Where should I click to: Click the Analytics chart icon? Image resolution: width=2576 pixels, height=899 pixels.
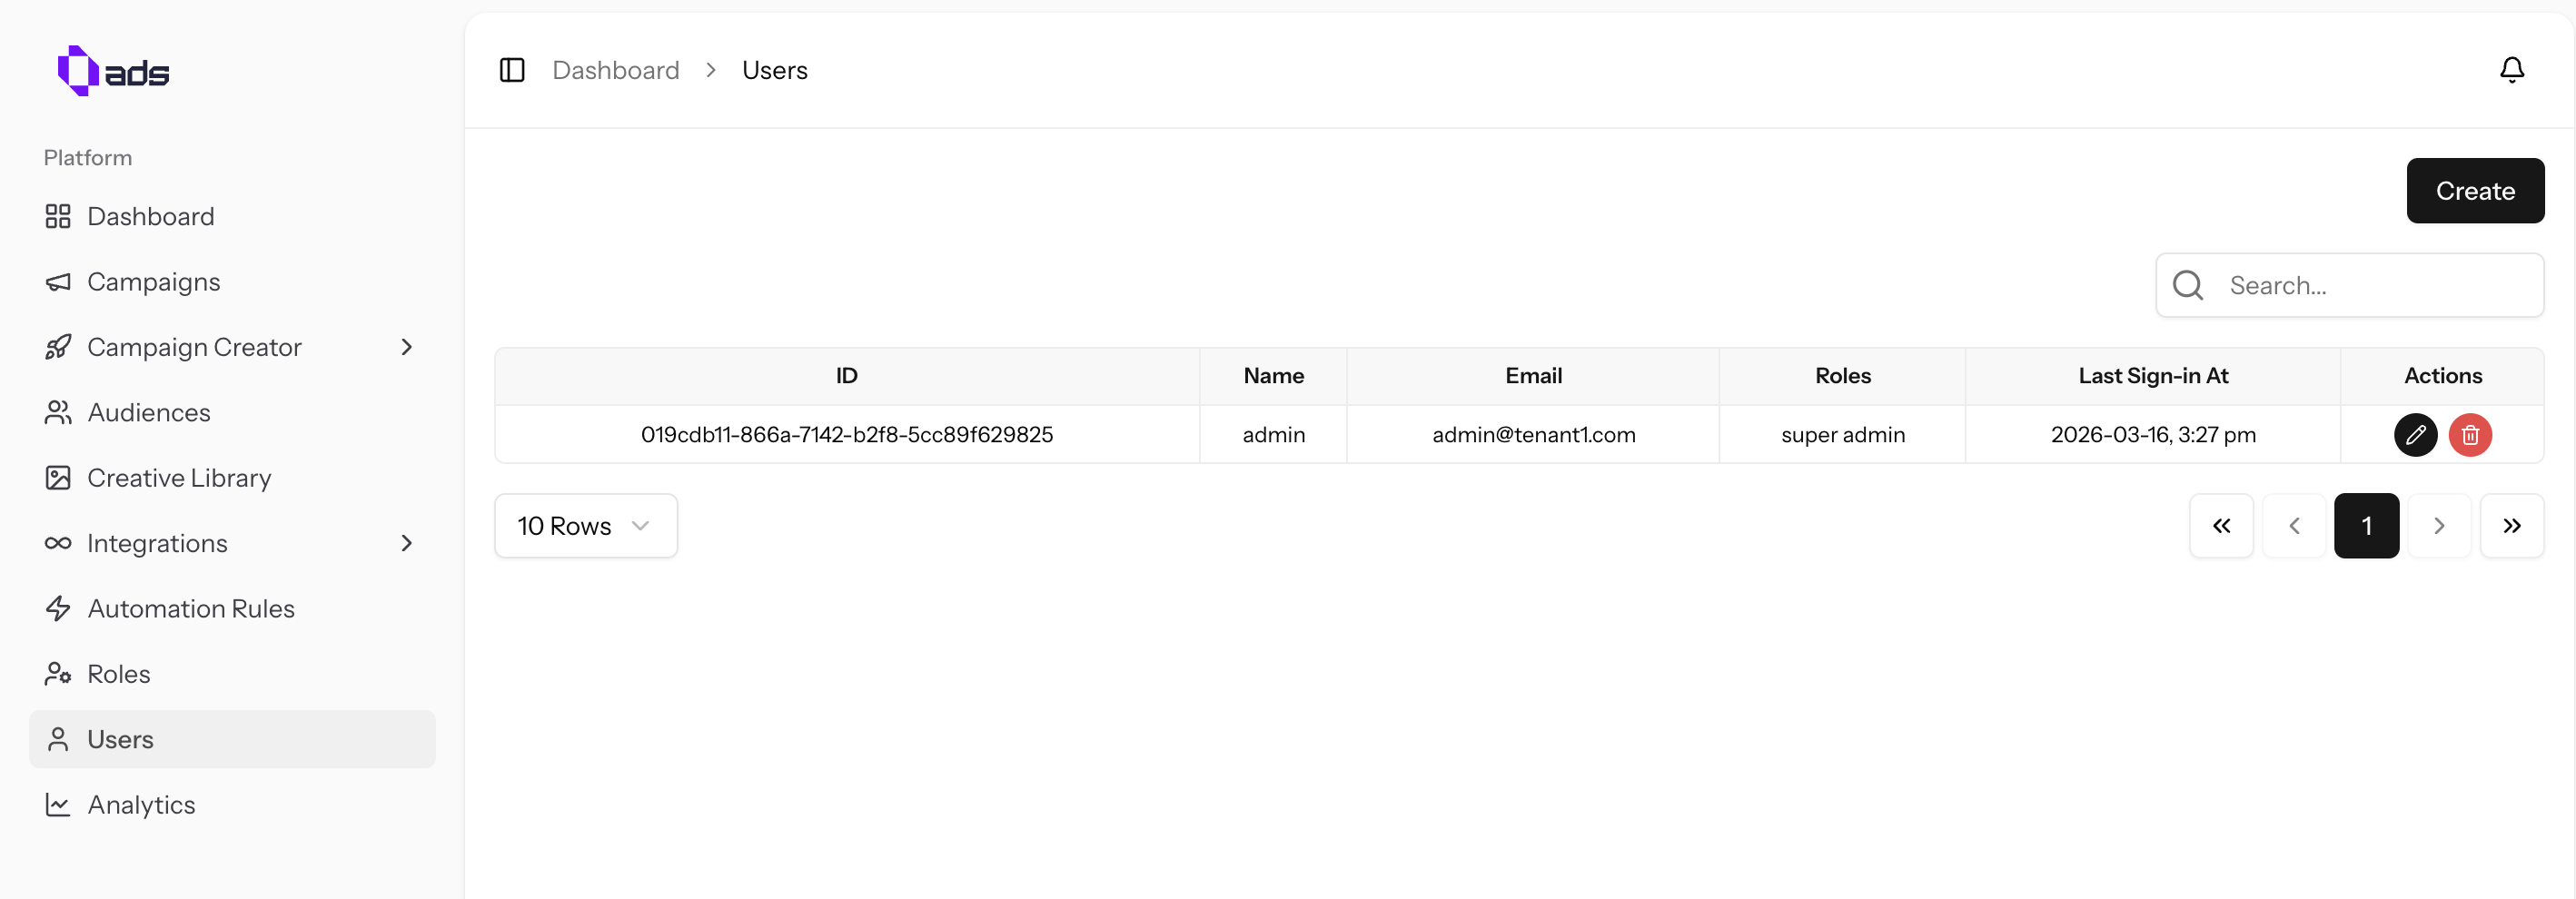[x=58, y=804]
